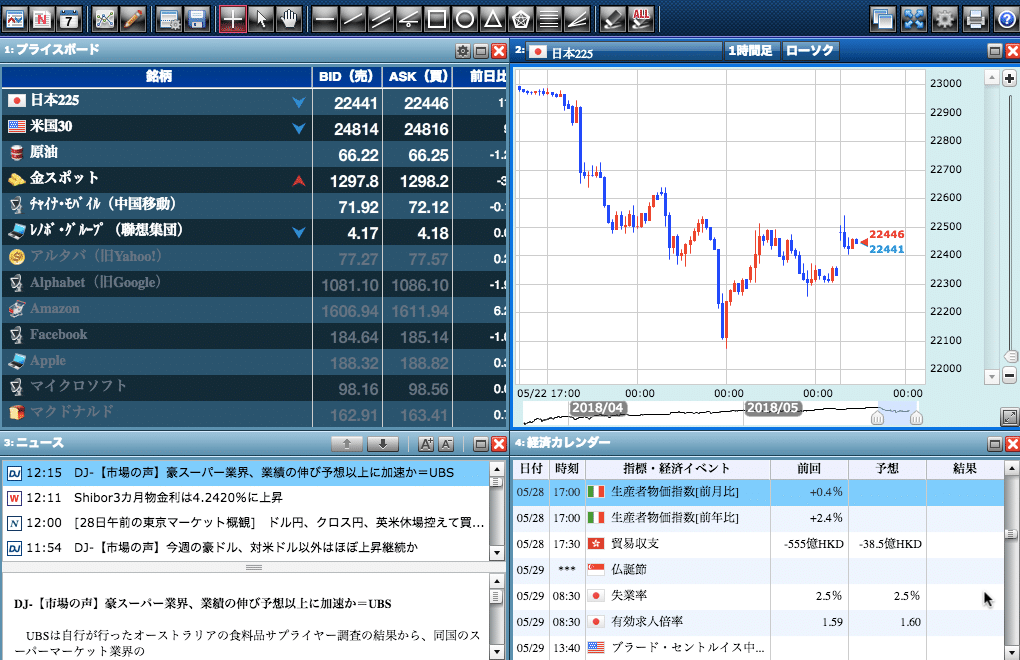Select the circle drawing tool
1020x660 pixels.
point(464,18)
